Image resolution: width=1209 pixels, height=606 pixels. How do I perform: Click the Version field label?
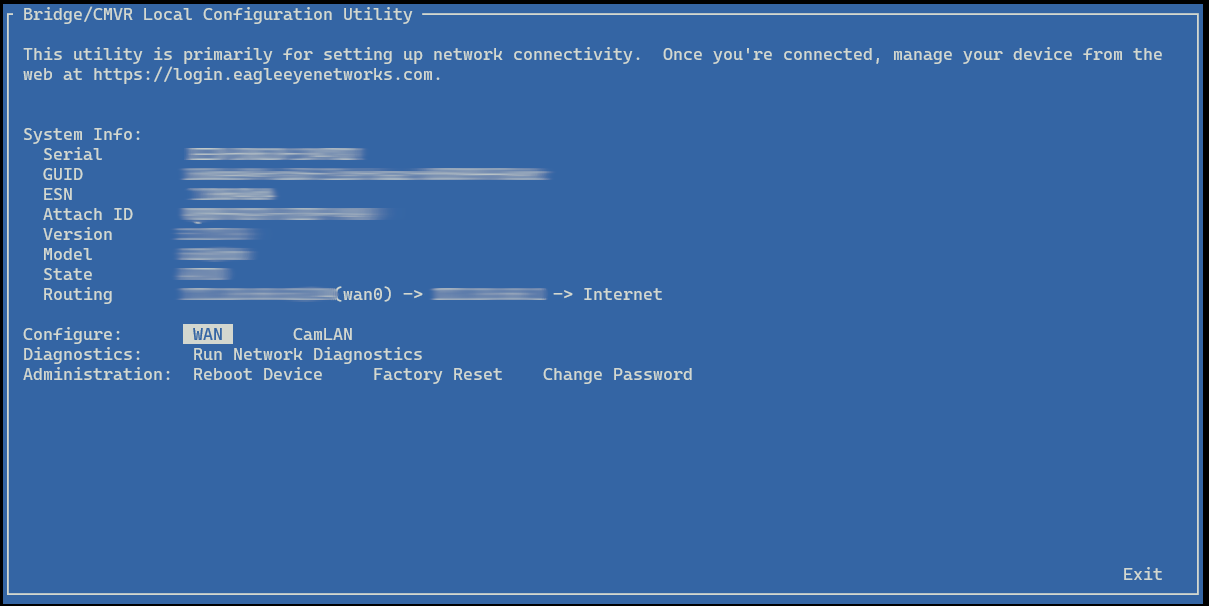78,234
